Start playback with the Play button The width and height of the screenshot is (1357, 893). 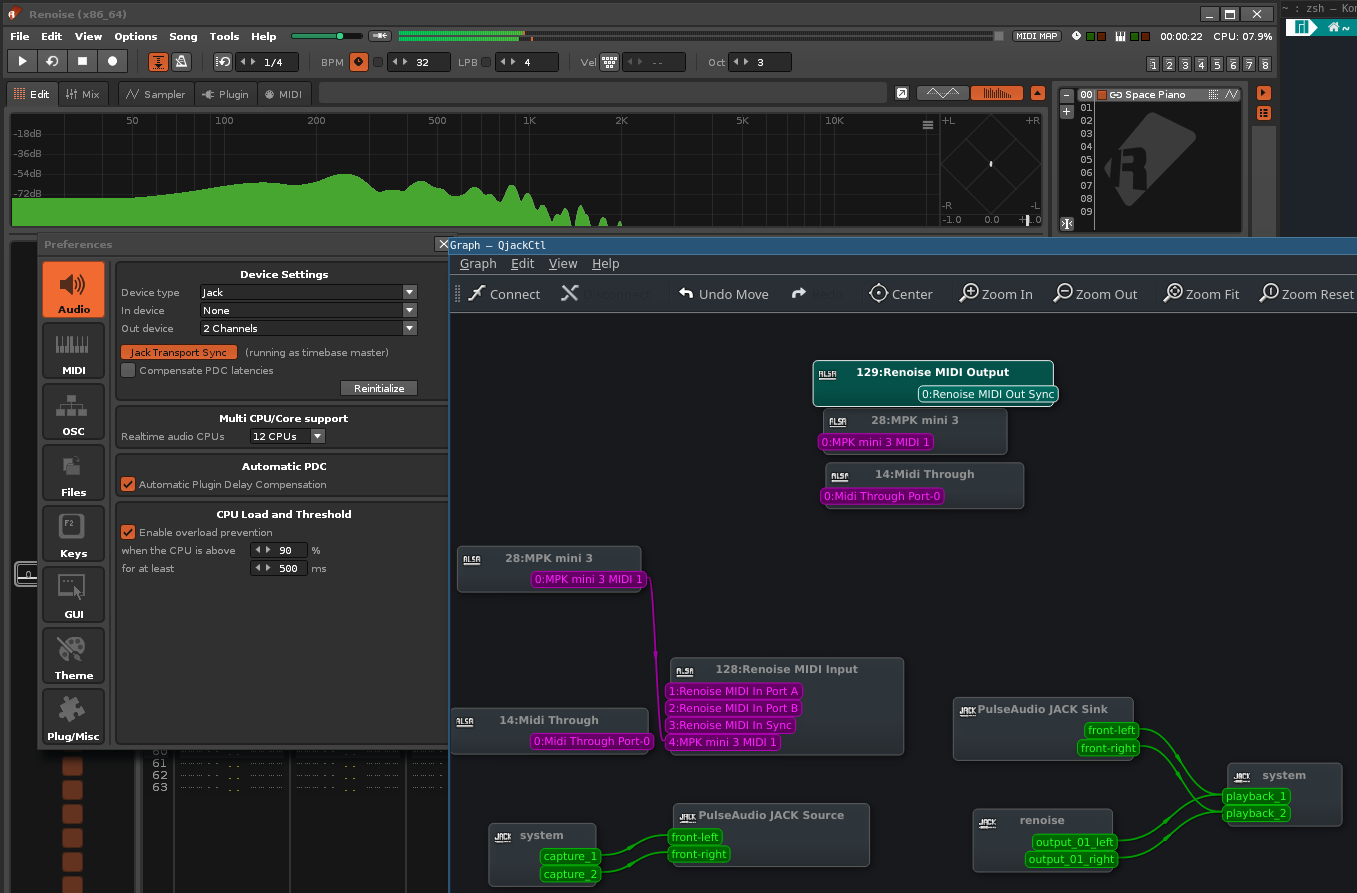pos(22,62)
